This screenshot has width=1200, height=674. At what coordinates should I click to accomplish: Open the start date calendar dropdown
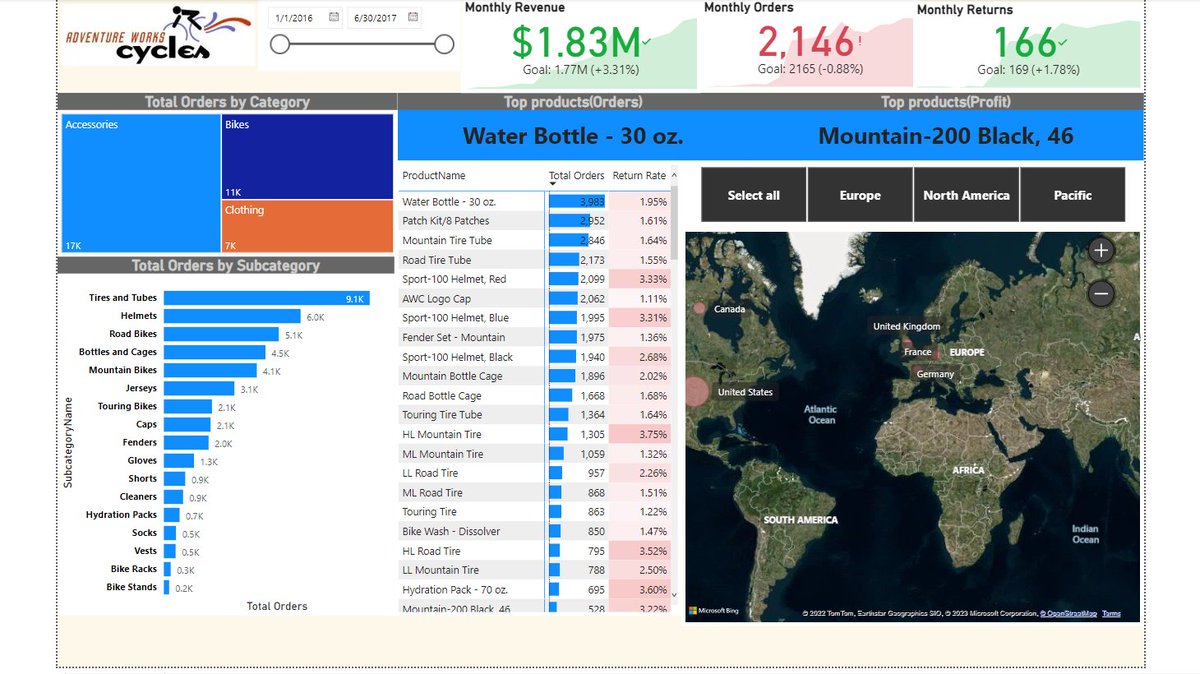335,17
